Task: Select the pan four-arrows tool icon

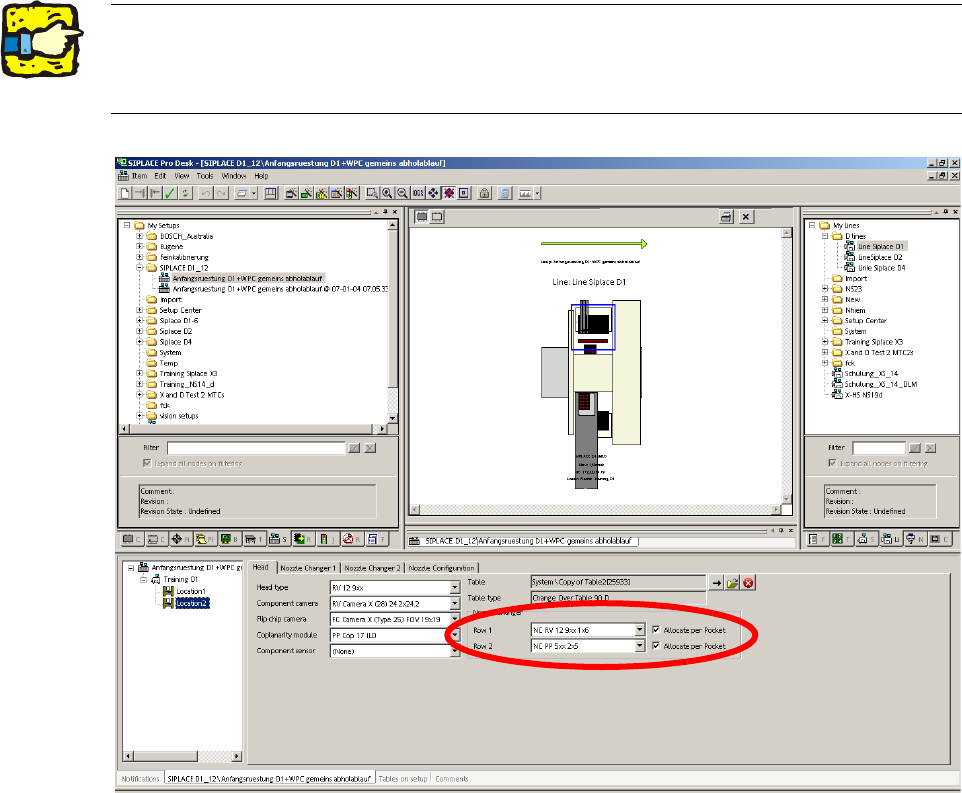Action: click(433, 193)
